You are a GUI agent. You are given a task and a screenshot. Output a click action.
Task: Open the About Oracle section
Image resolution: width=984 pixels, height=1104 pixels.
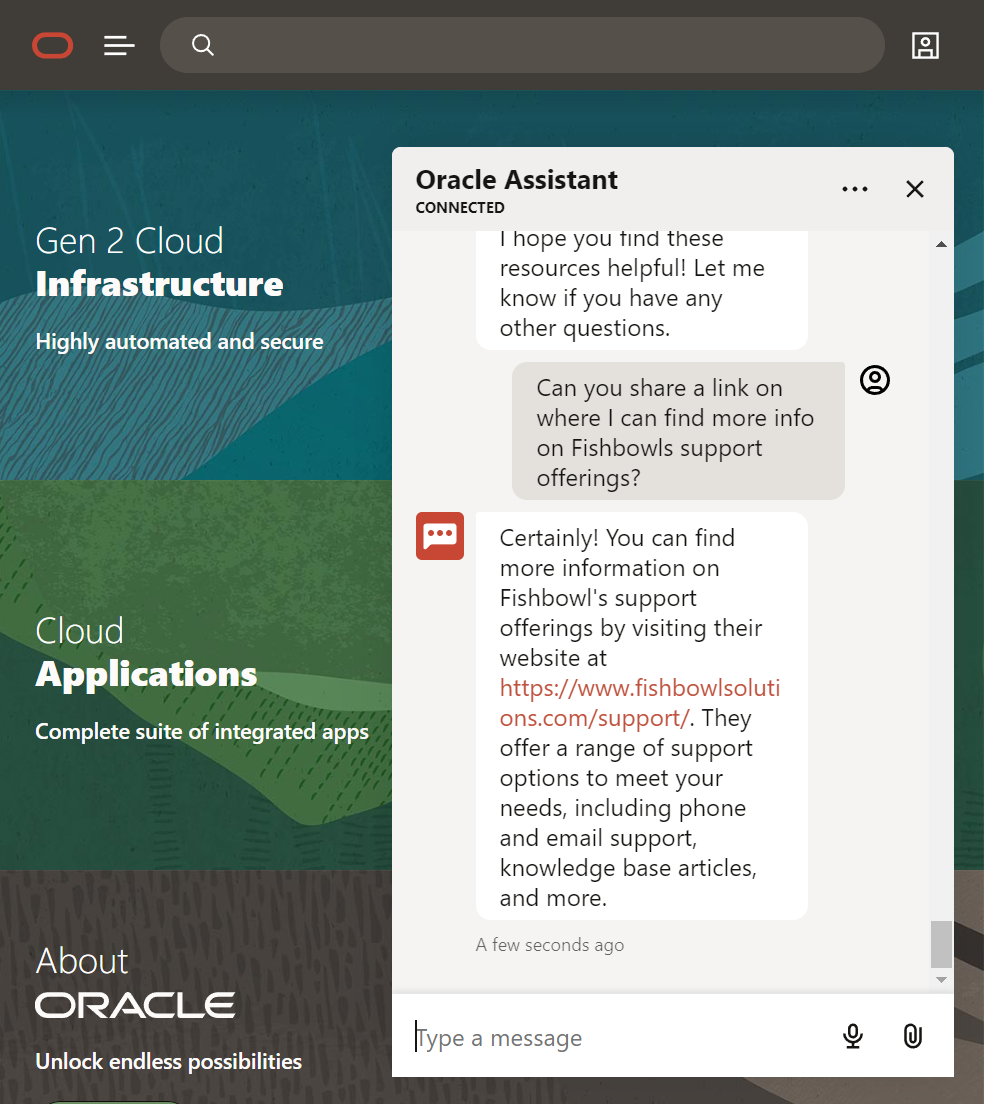[x=135, y=982]
